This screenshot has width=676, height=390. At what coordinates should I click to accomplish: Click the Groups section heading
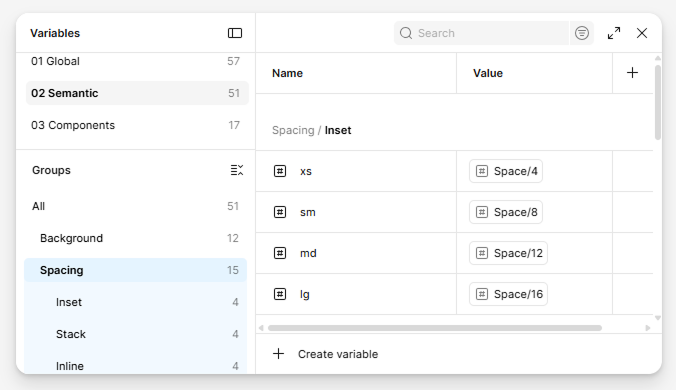51,170
